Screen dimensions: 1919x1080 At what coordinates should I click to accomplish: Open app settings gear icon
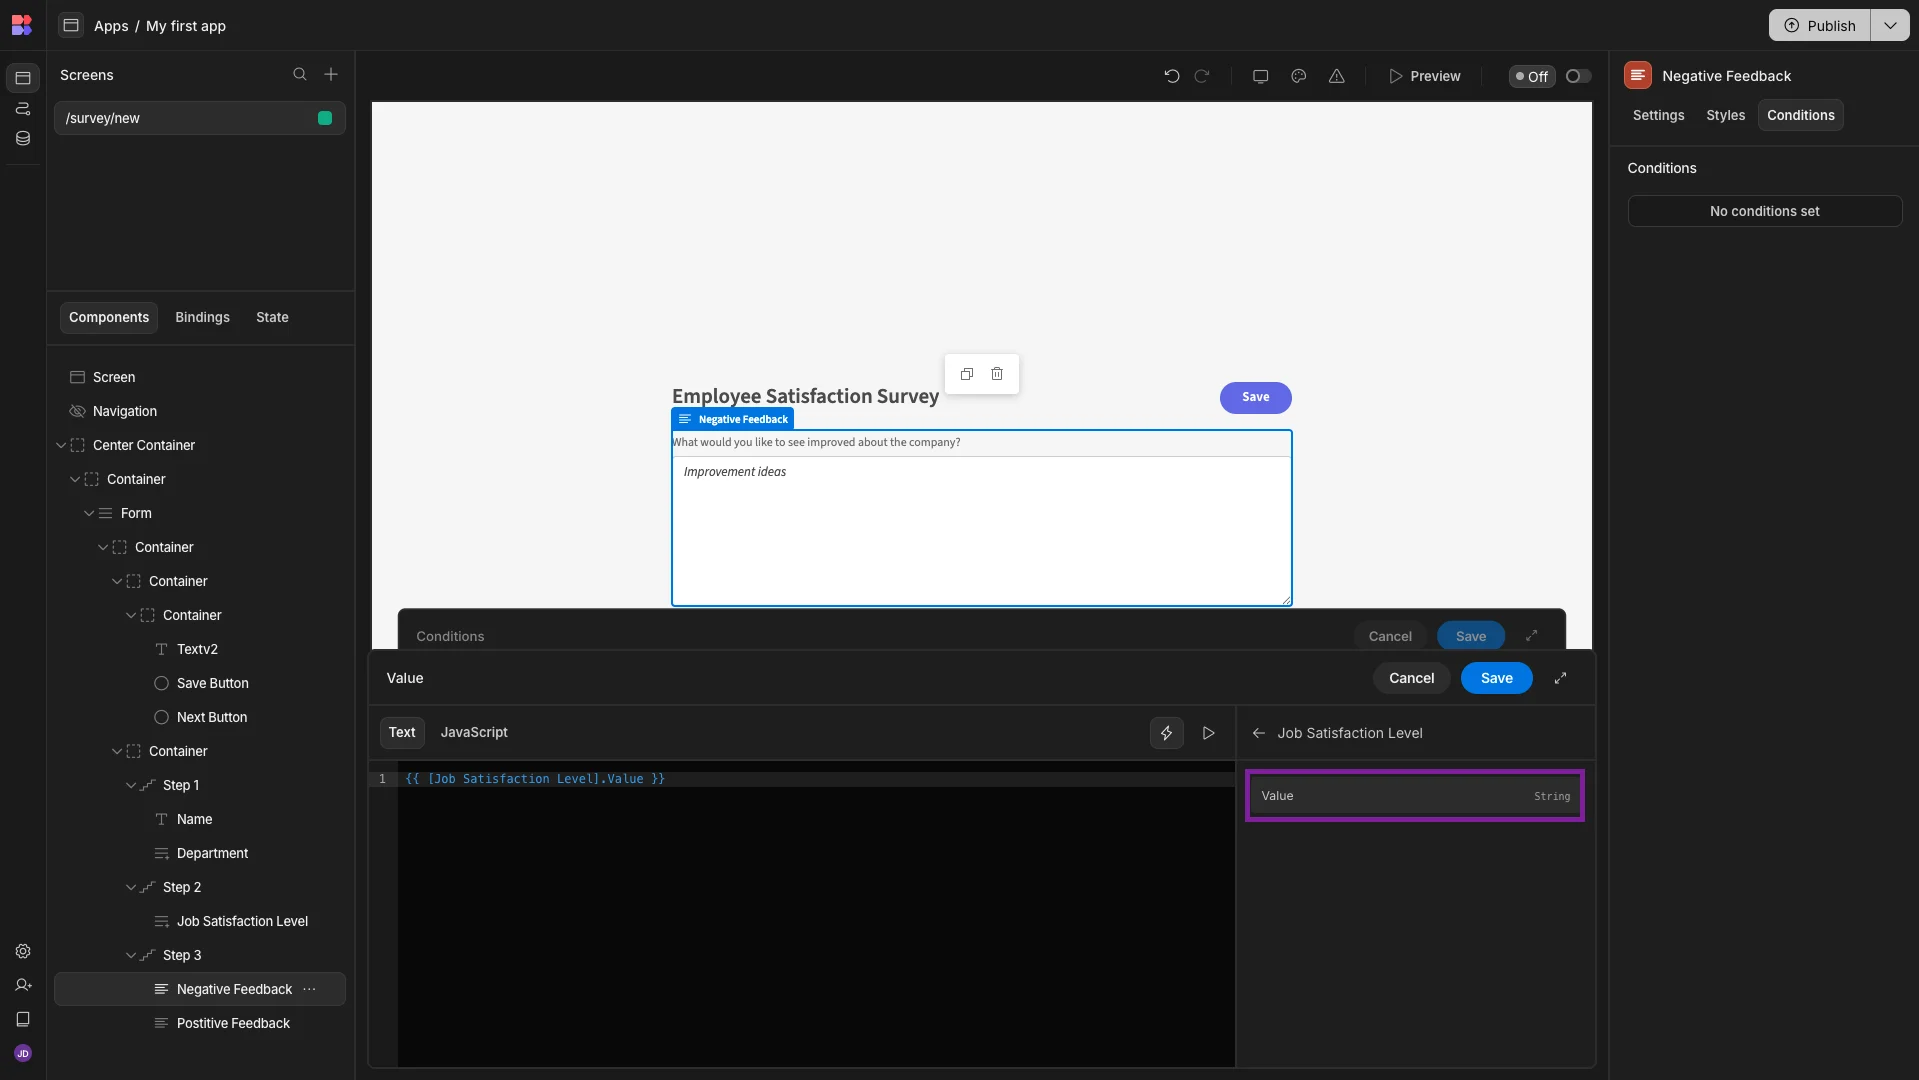pyautogui.click(x=23, y=951)
